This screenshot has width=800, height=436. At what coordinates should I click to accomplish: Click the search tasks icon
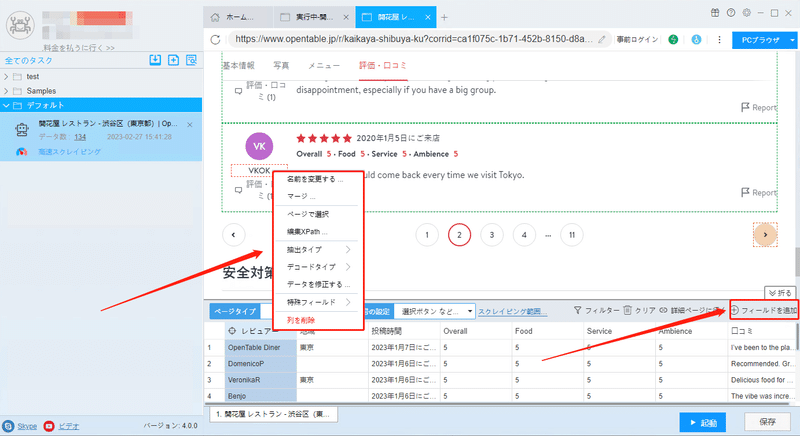coord(191,60)
